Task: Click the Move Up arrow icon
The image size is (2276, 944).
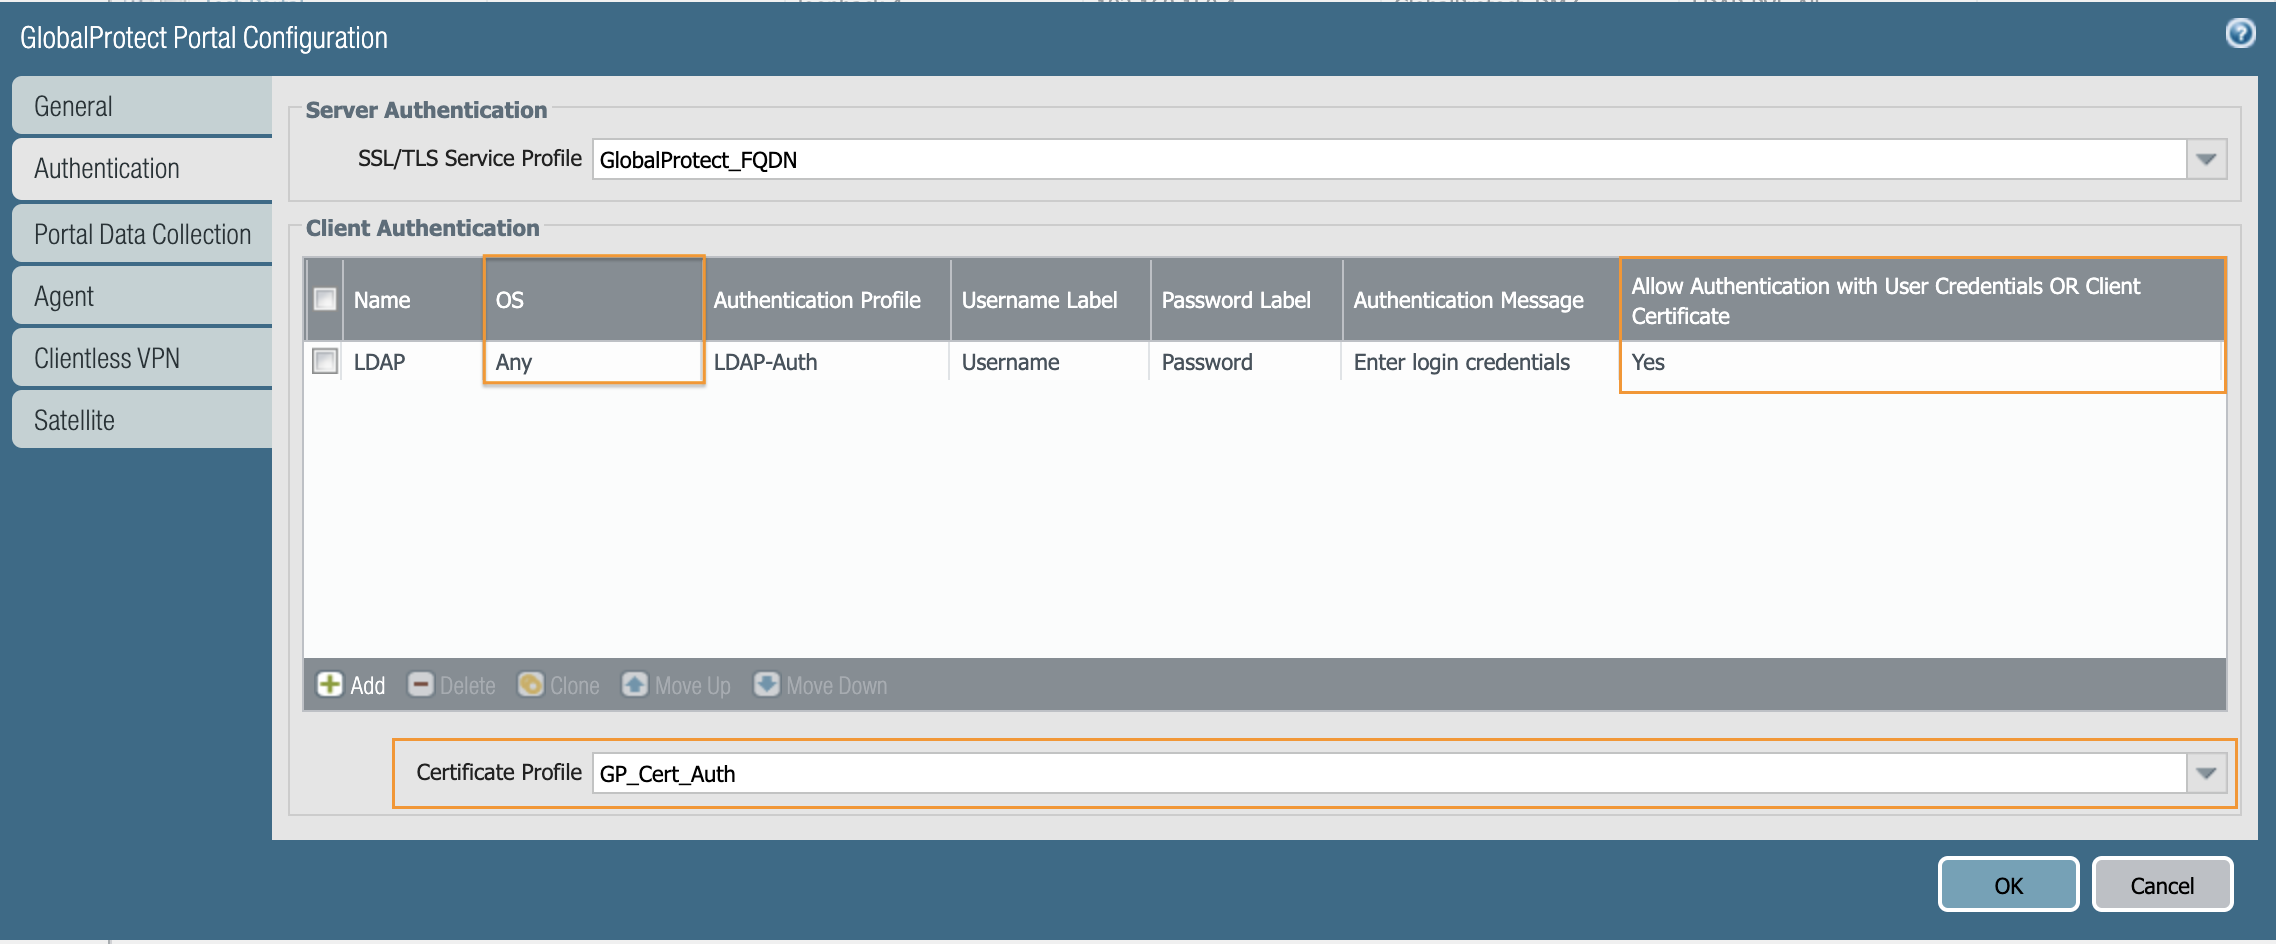Action: click(636, 685)
